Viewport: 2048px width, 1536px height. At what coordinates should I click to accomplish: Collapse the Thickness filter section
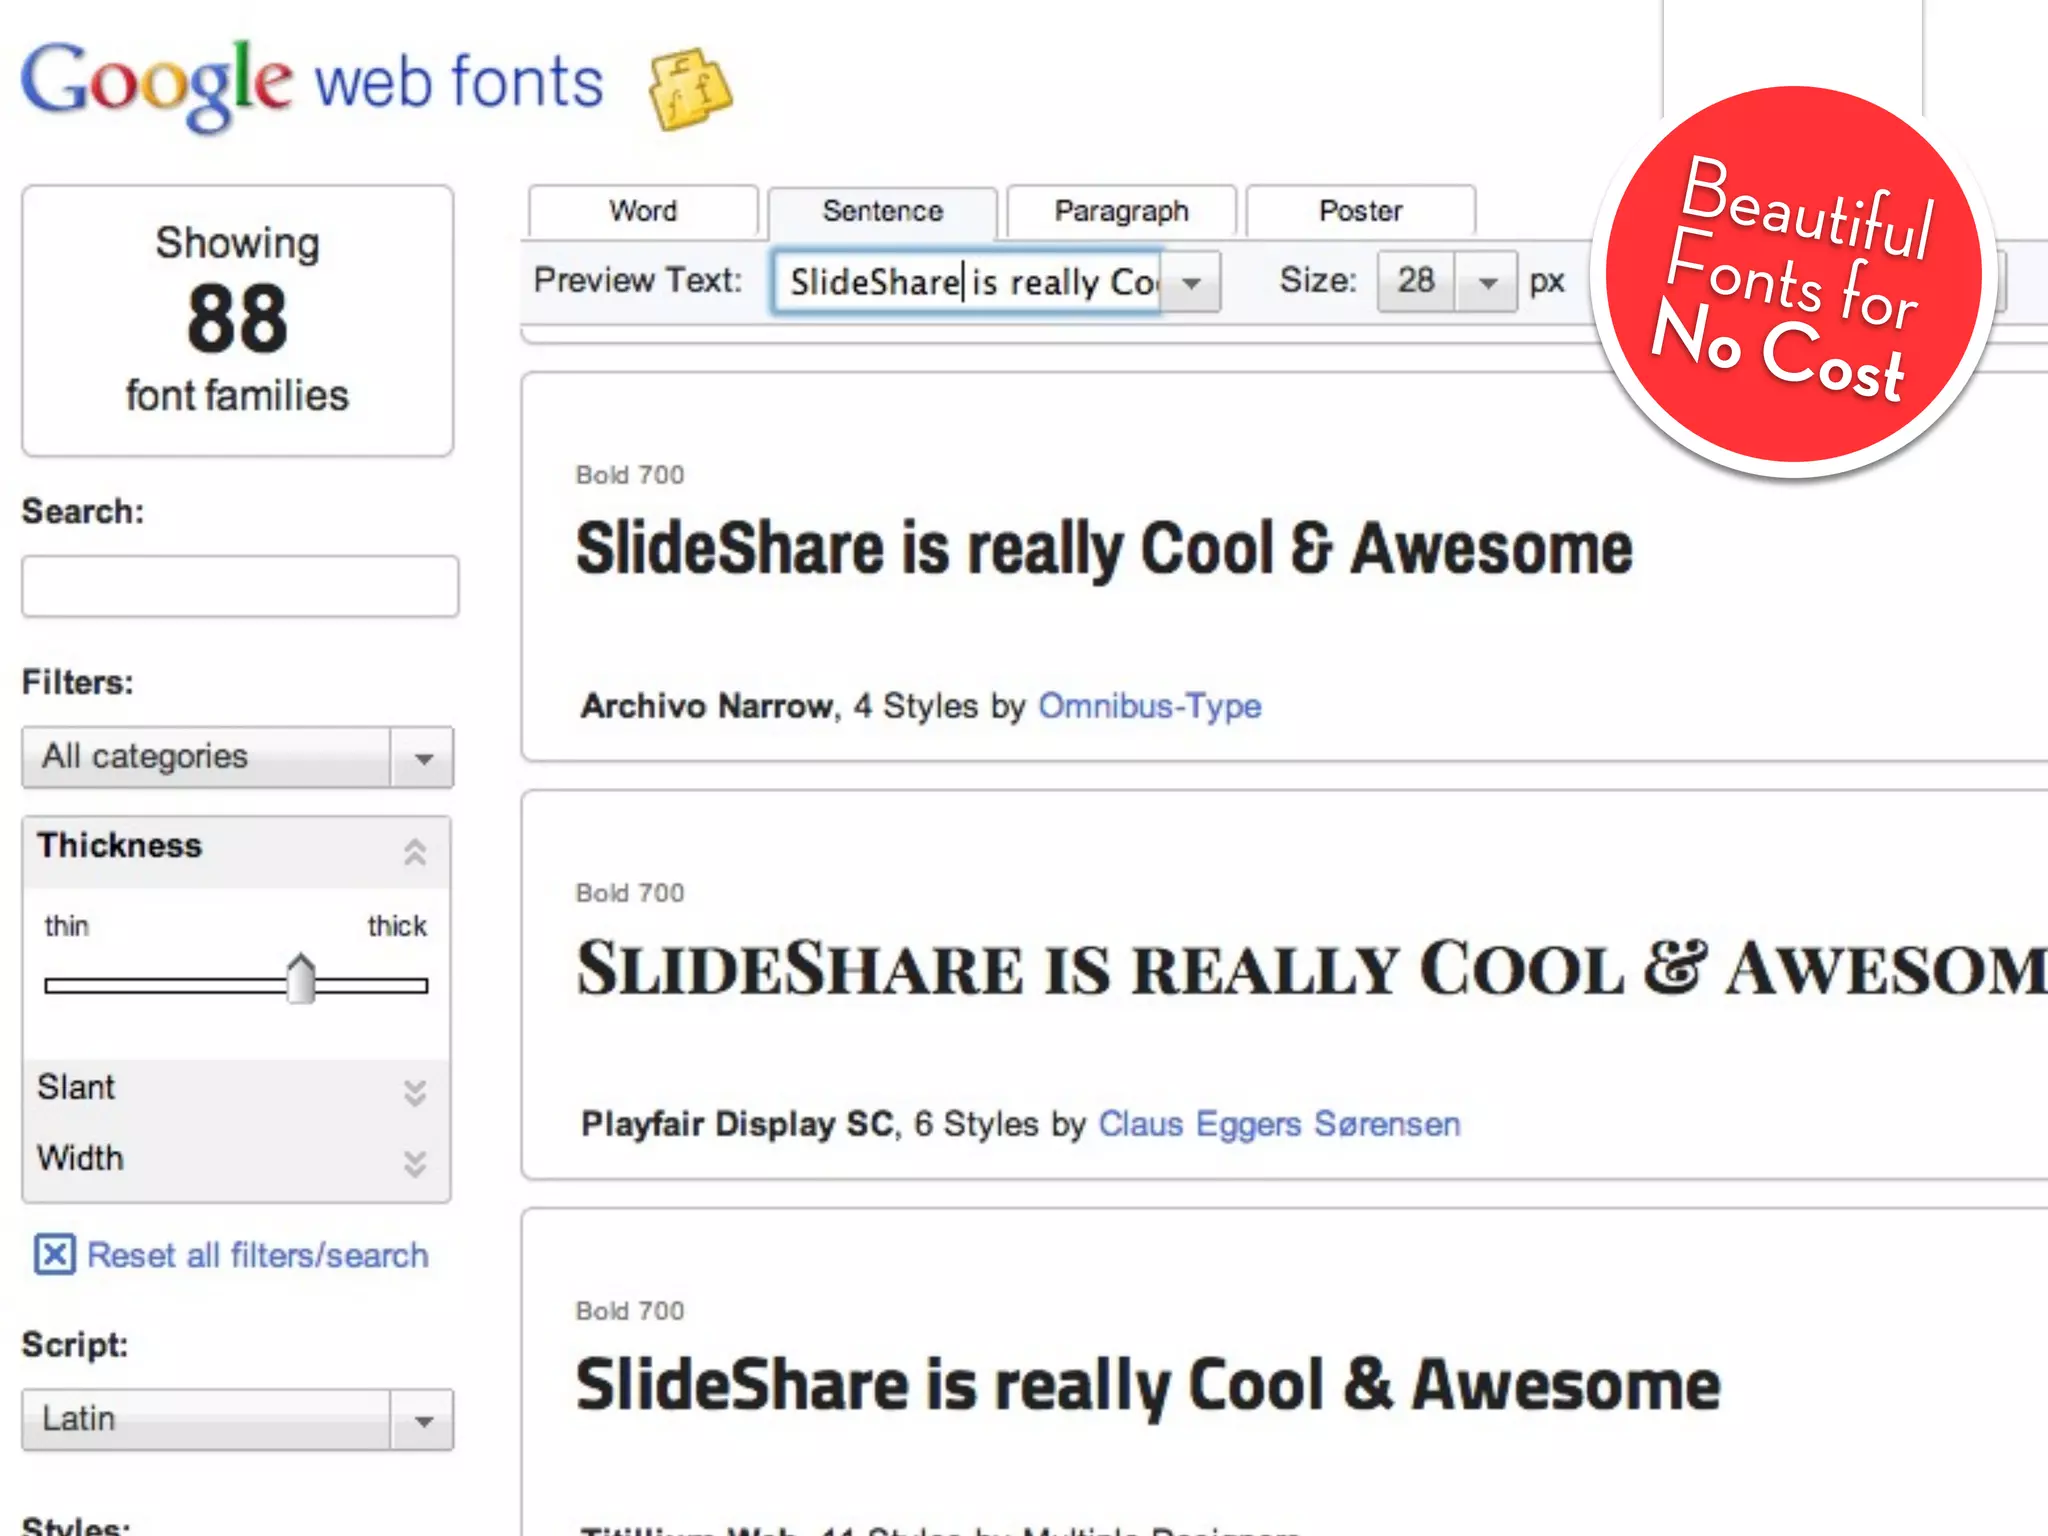coord(415,851)
